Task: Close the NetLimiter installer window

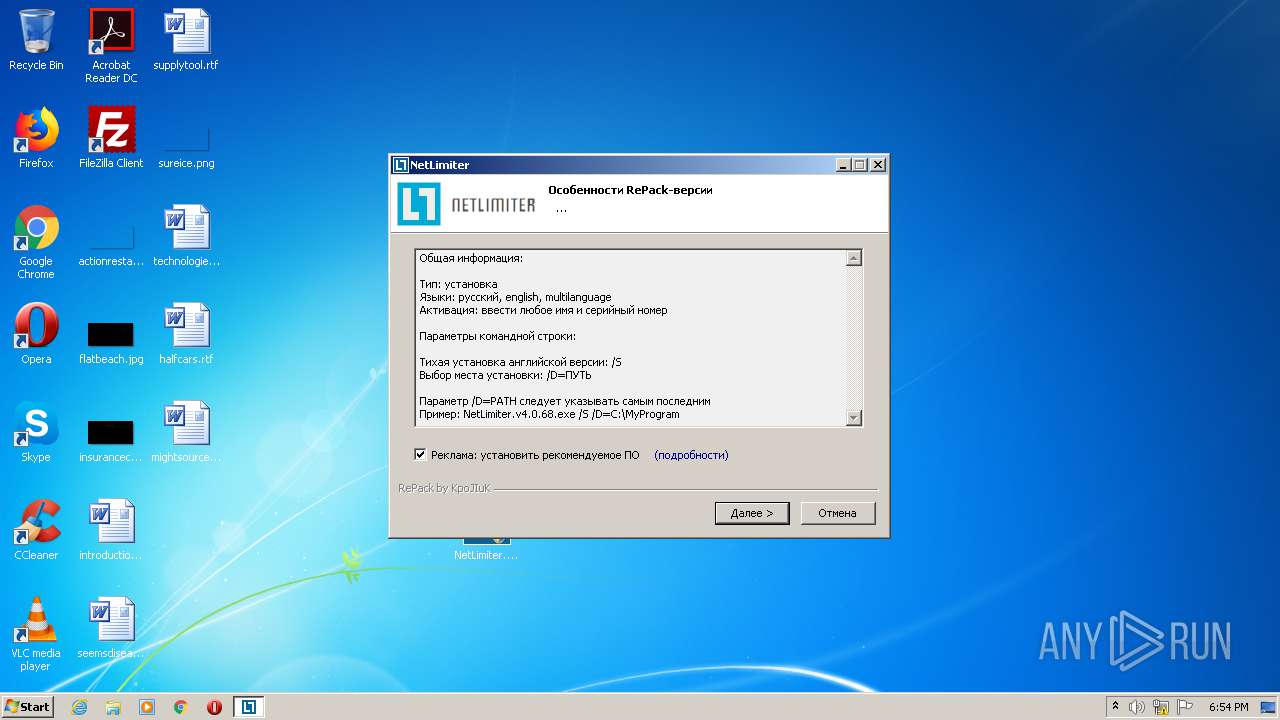Action: click(x=877, y=165)
